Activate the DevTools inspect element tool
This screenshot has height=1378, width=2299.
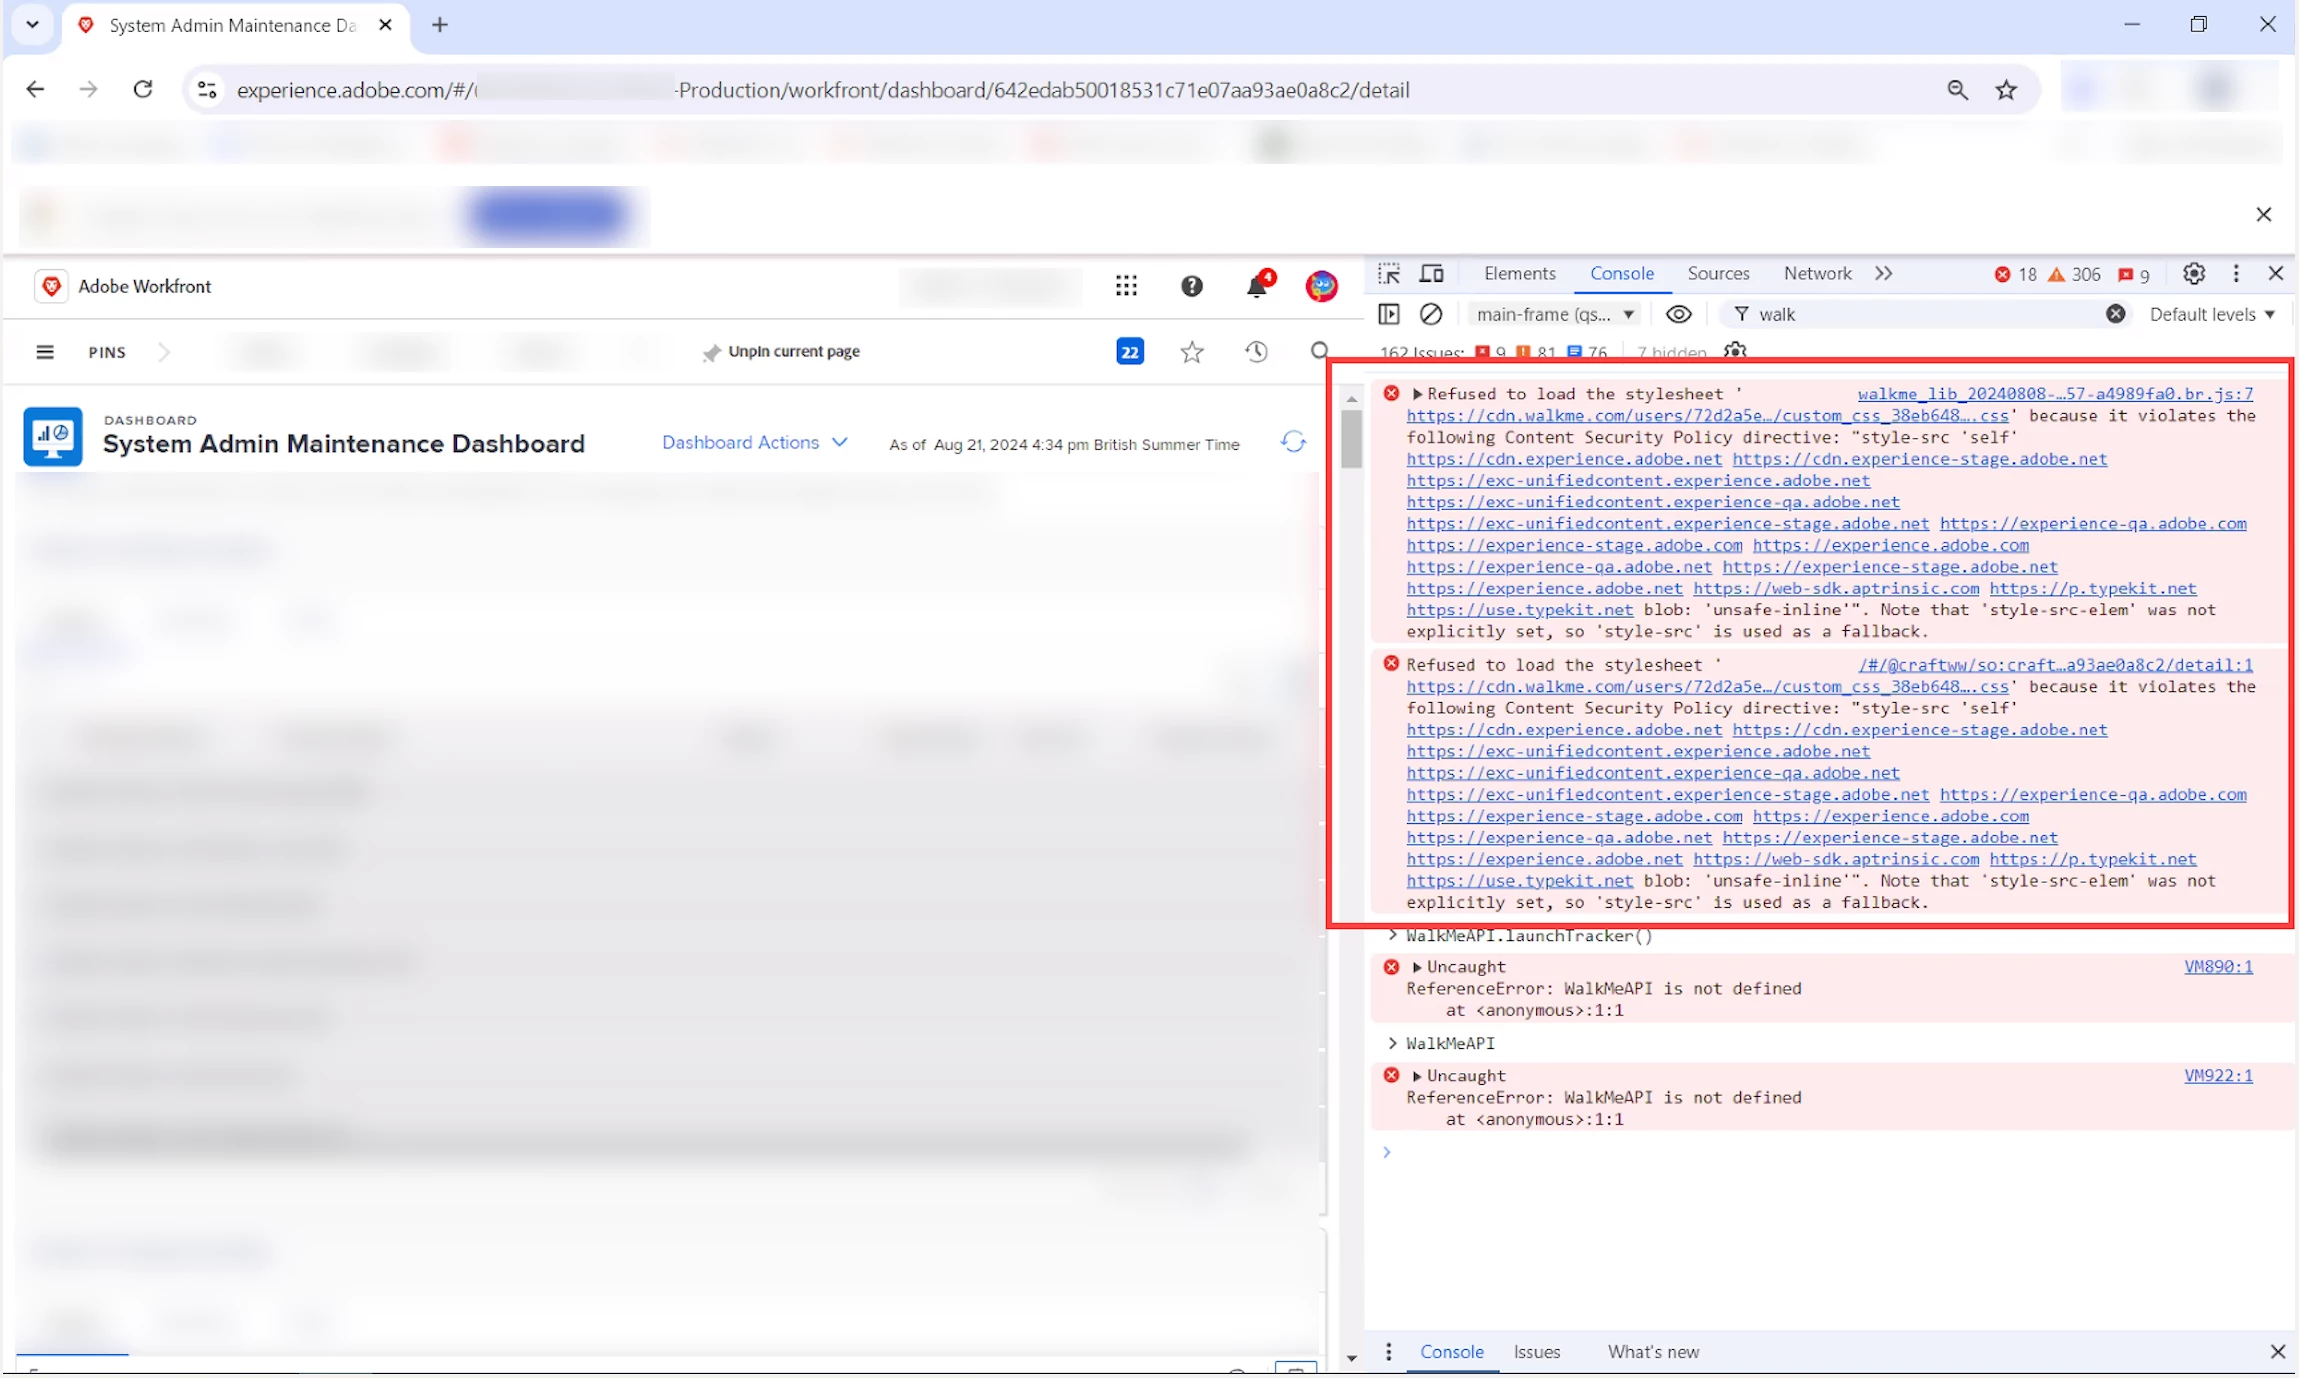[1389, 274]
